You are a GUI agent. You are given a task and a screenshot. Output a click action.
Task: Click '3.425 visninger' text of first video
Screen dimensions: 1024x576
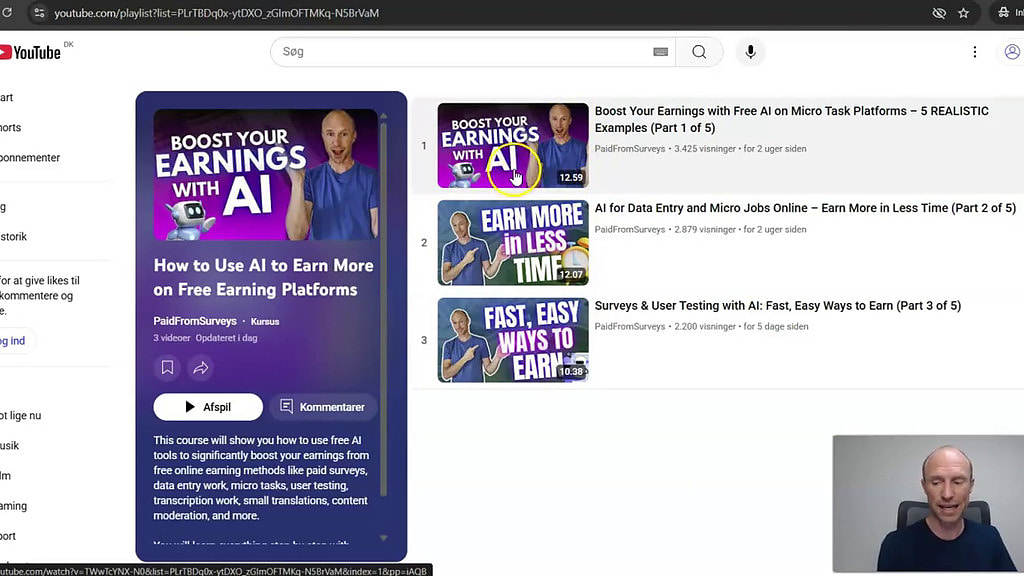(x=705, y=149)
